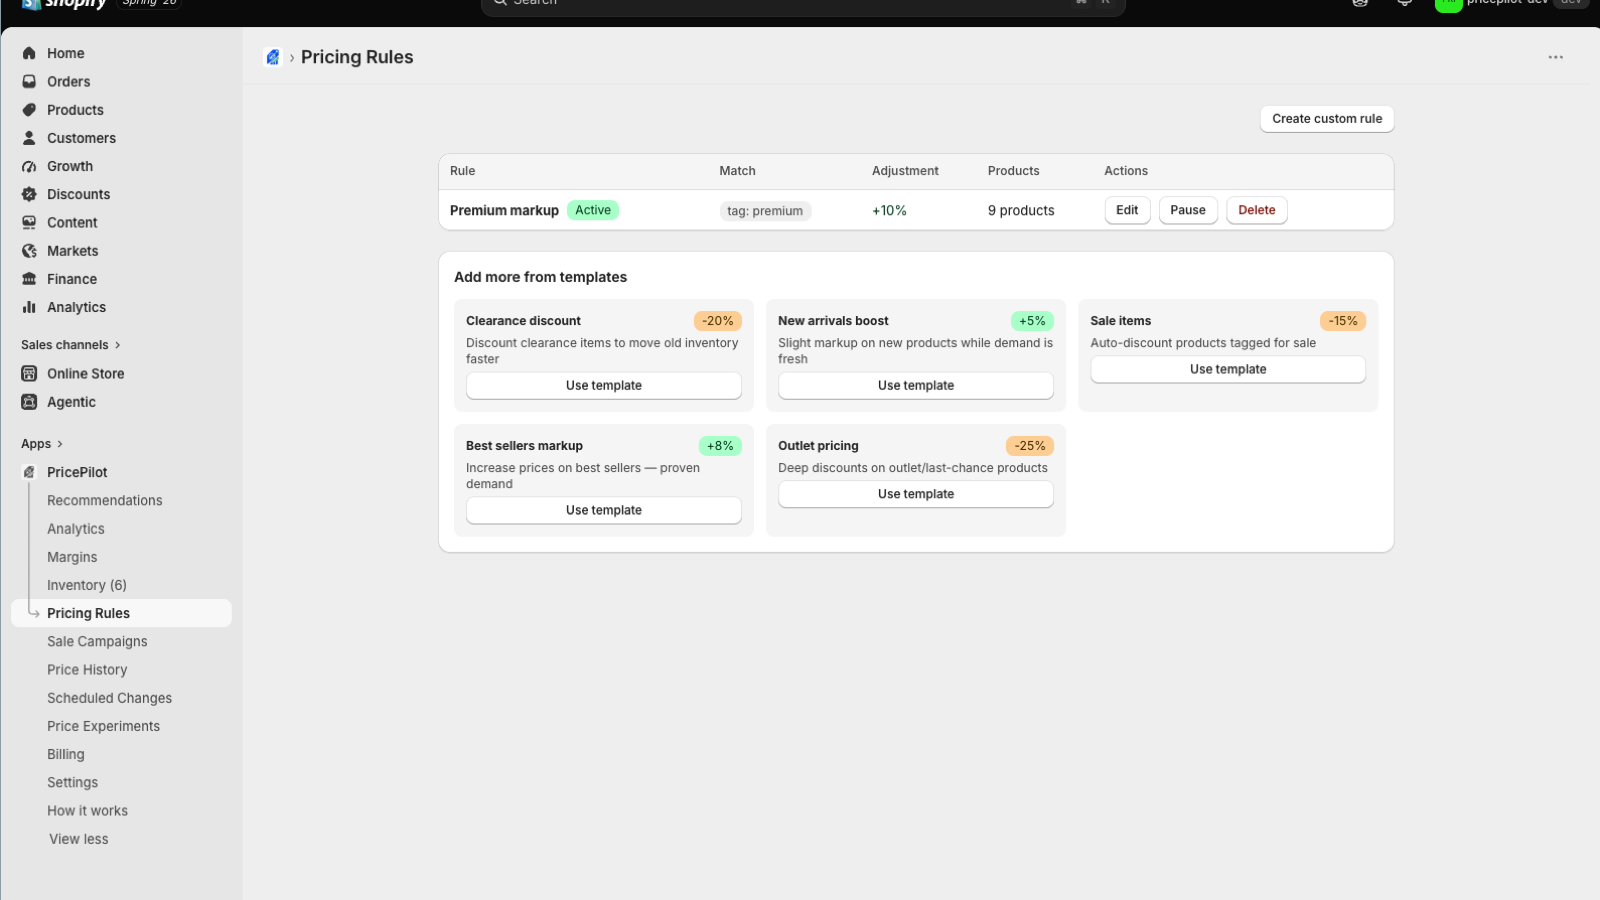Use the Clearance discount template
This screenshot has height=900, width=1600.
pos(604,386)
